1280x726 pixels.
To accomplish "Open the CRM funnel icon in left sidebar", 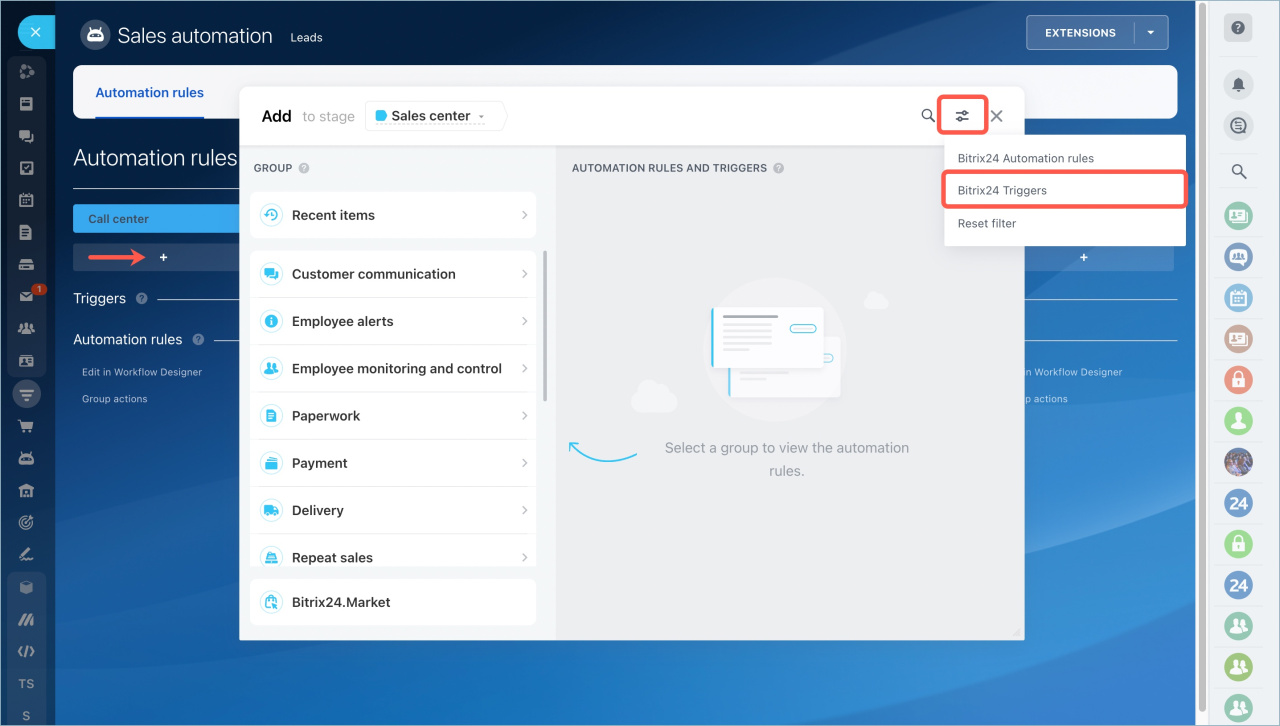I will coord(27,394).
